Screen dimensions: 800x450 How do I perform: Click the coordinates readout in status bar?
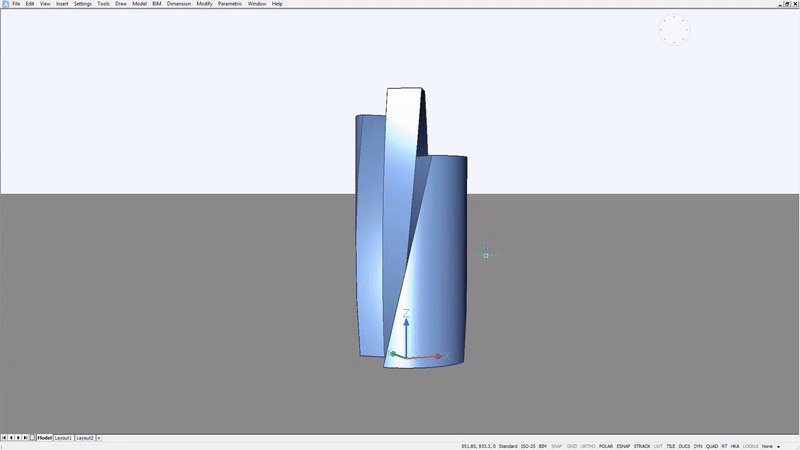coord(478,446)
